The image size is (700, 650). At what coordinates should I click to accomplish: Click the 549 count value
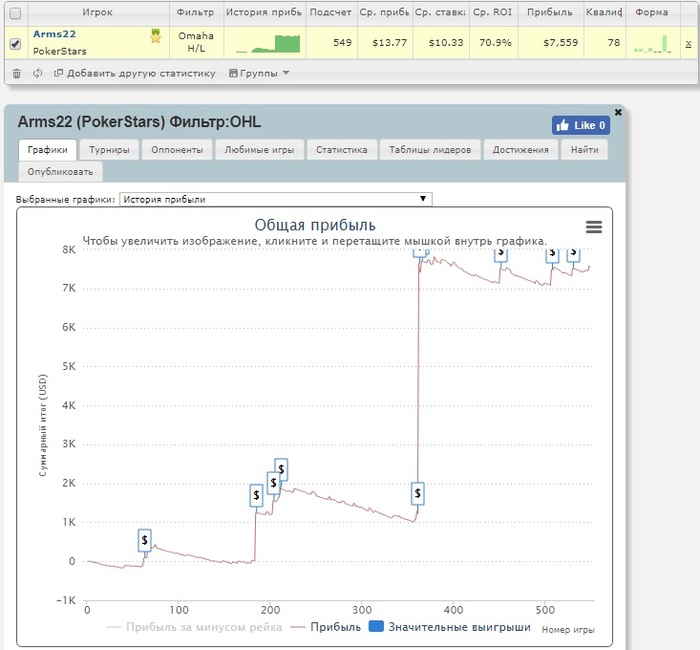342,43
